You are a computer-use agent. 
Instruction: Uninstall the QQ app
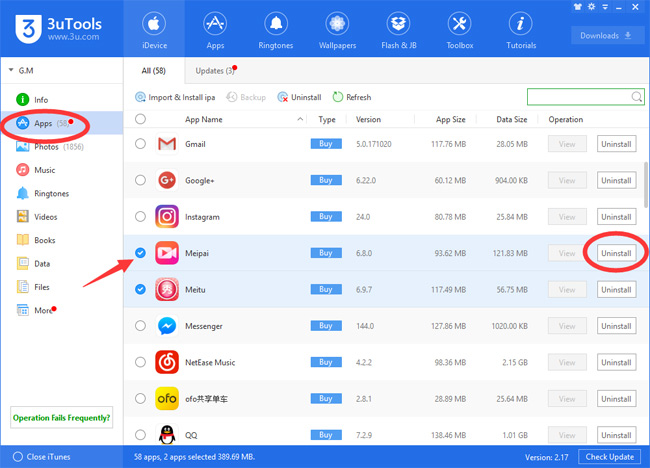pos(616,435)
